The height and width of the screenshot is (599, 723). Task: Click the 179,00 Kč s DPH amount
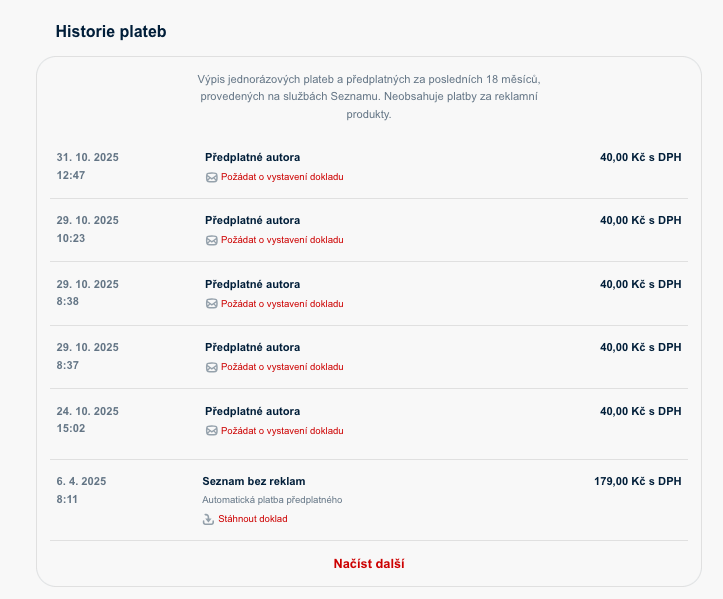(637, 481)
